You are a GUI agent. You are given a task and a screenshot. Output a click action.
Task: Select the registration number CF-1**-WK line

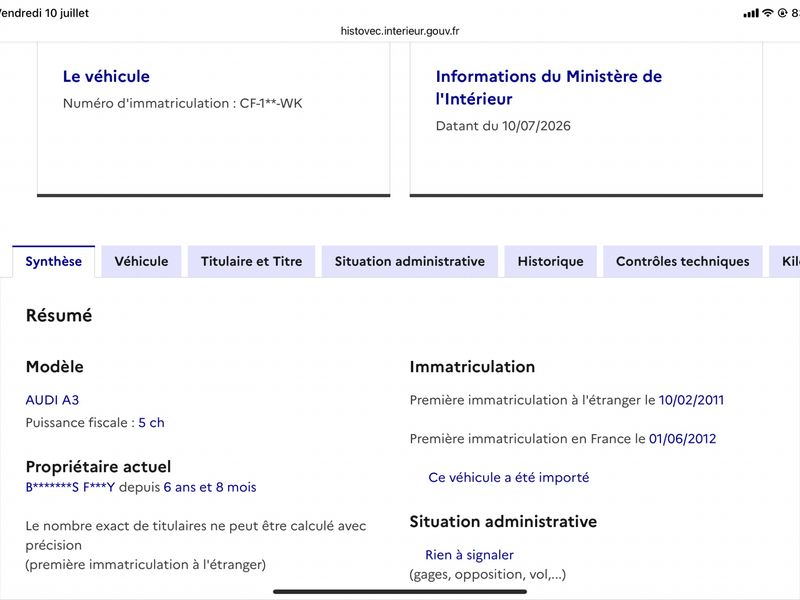183,104
